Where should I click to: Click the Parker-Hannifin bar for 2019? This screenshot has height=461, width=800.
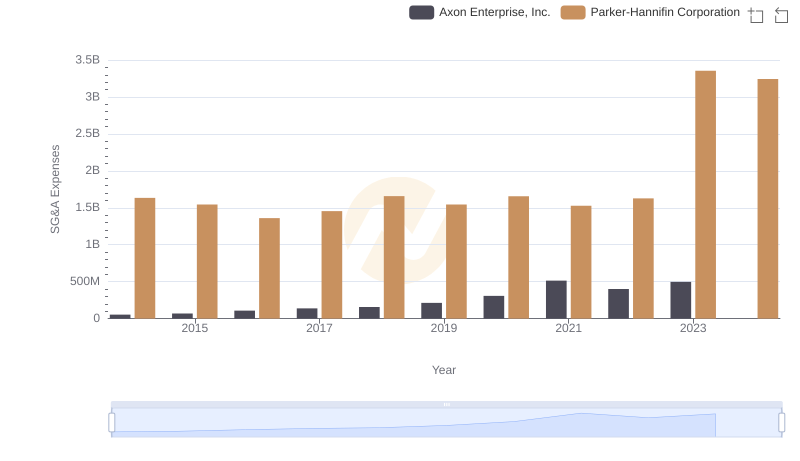click(x=456, y=262)
